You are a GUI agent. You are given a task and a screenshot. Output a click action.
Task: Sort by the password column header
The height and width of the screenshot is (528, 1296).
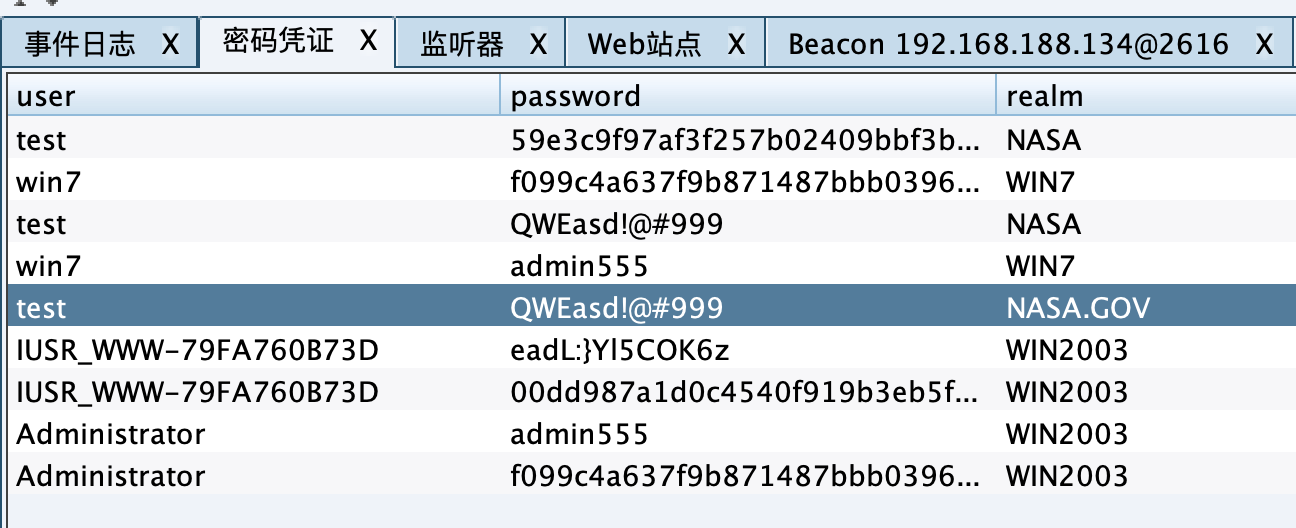(745, 96)
